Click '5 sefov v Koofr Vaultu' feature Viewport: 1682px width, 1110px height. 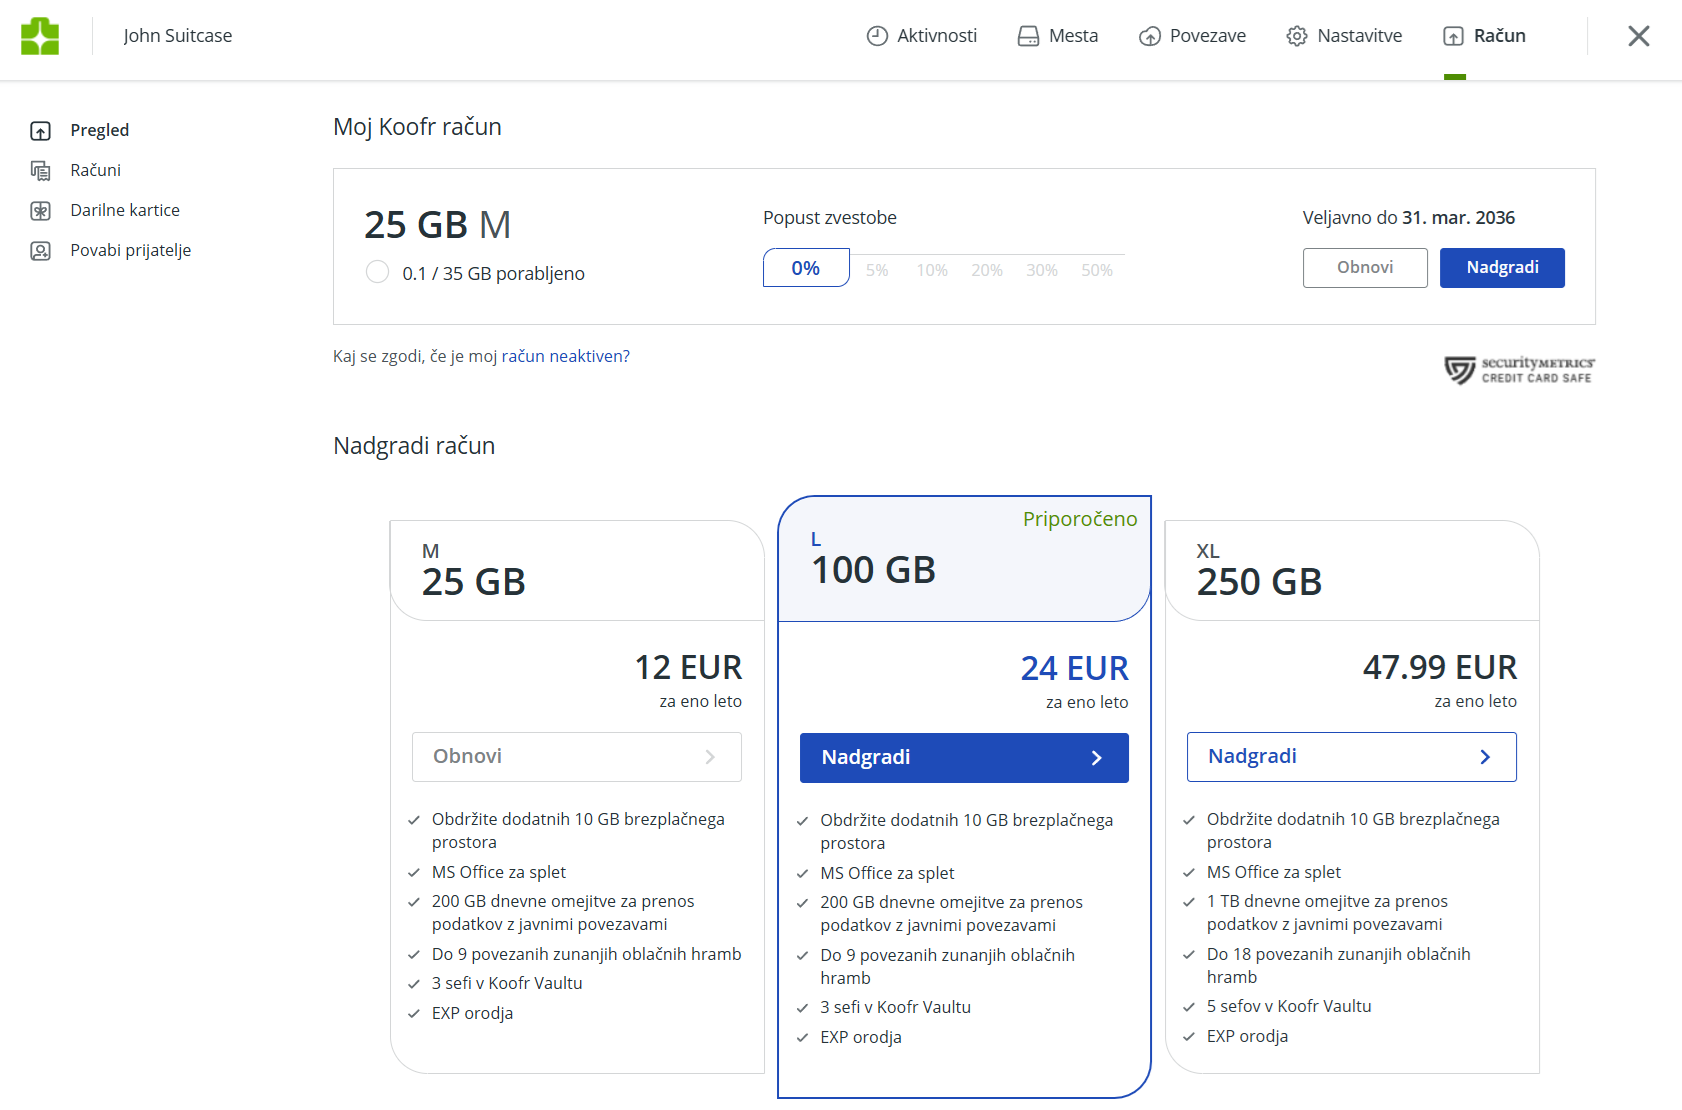click(x=1289, y=1006)
